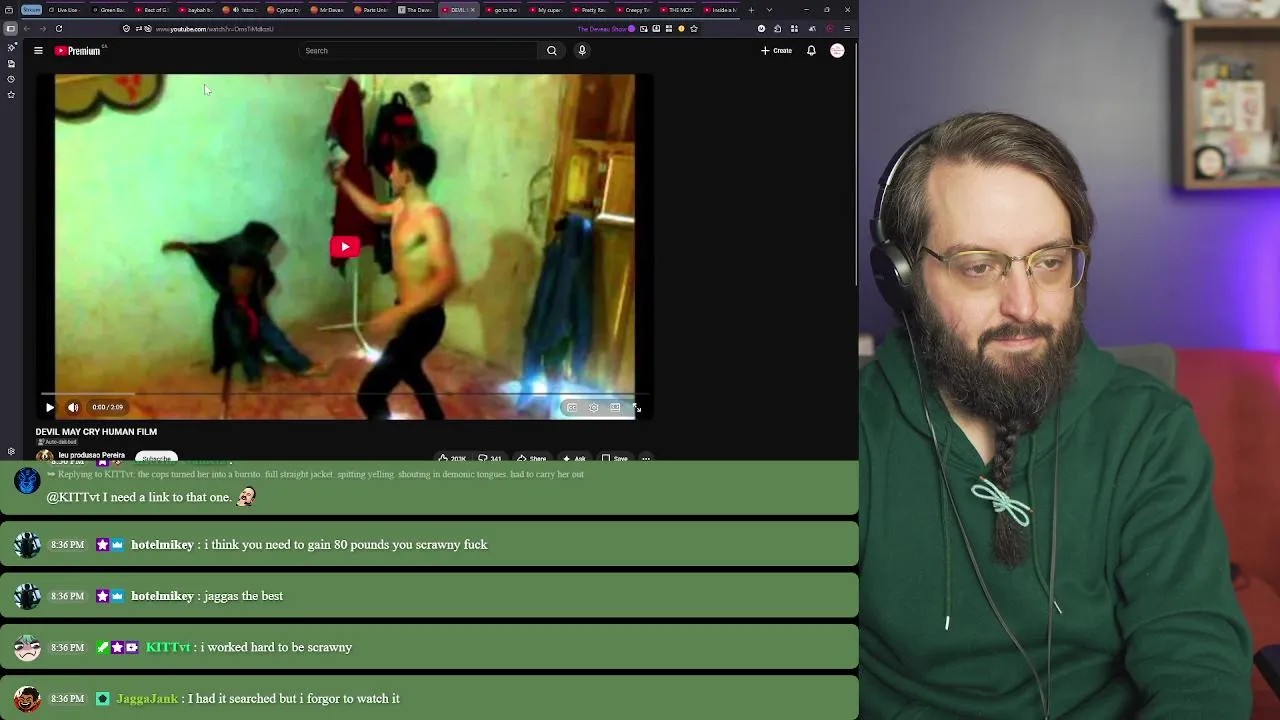The width and height of the screenshot is (1280, 720).
Task: Open the extensions puzzle icon in toolbar
Action: (777, 29)
